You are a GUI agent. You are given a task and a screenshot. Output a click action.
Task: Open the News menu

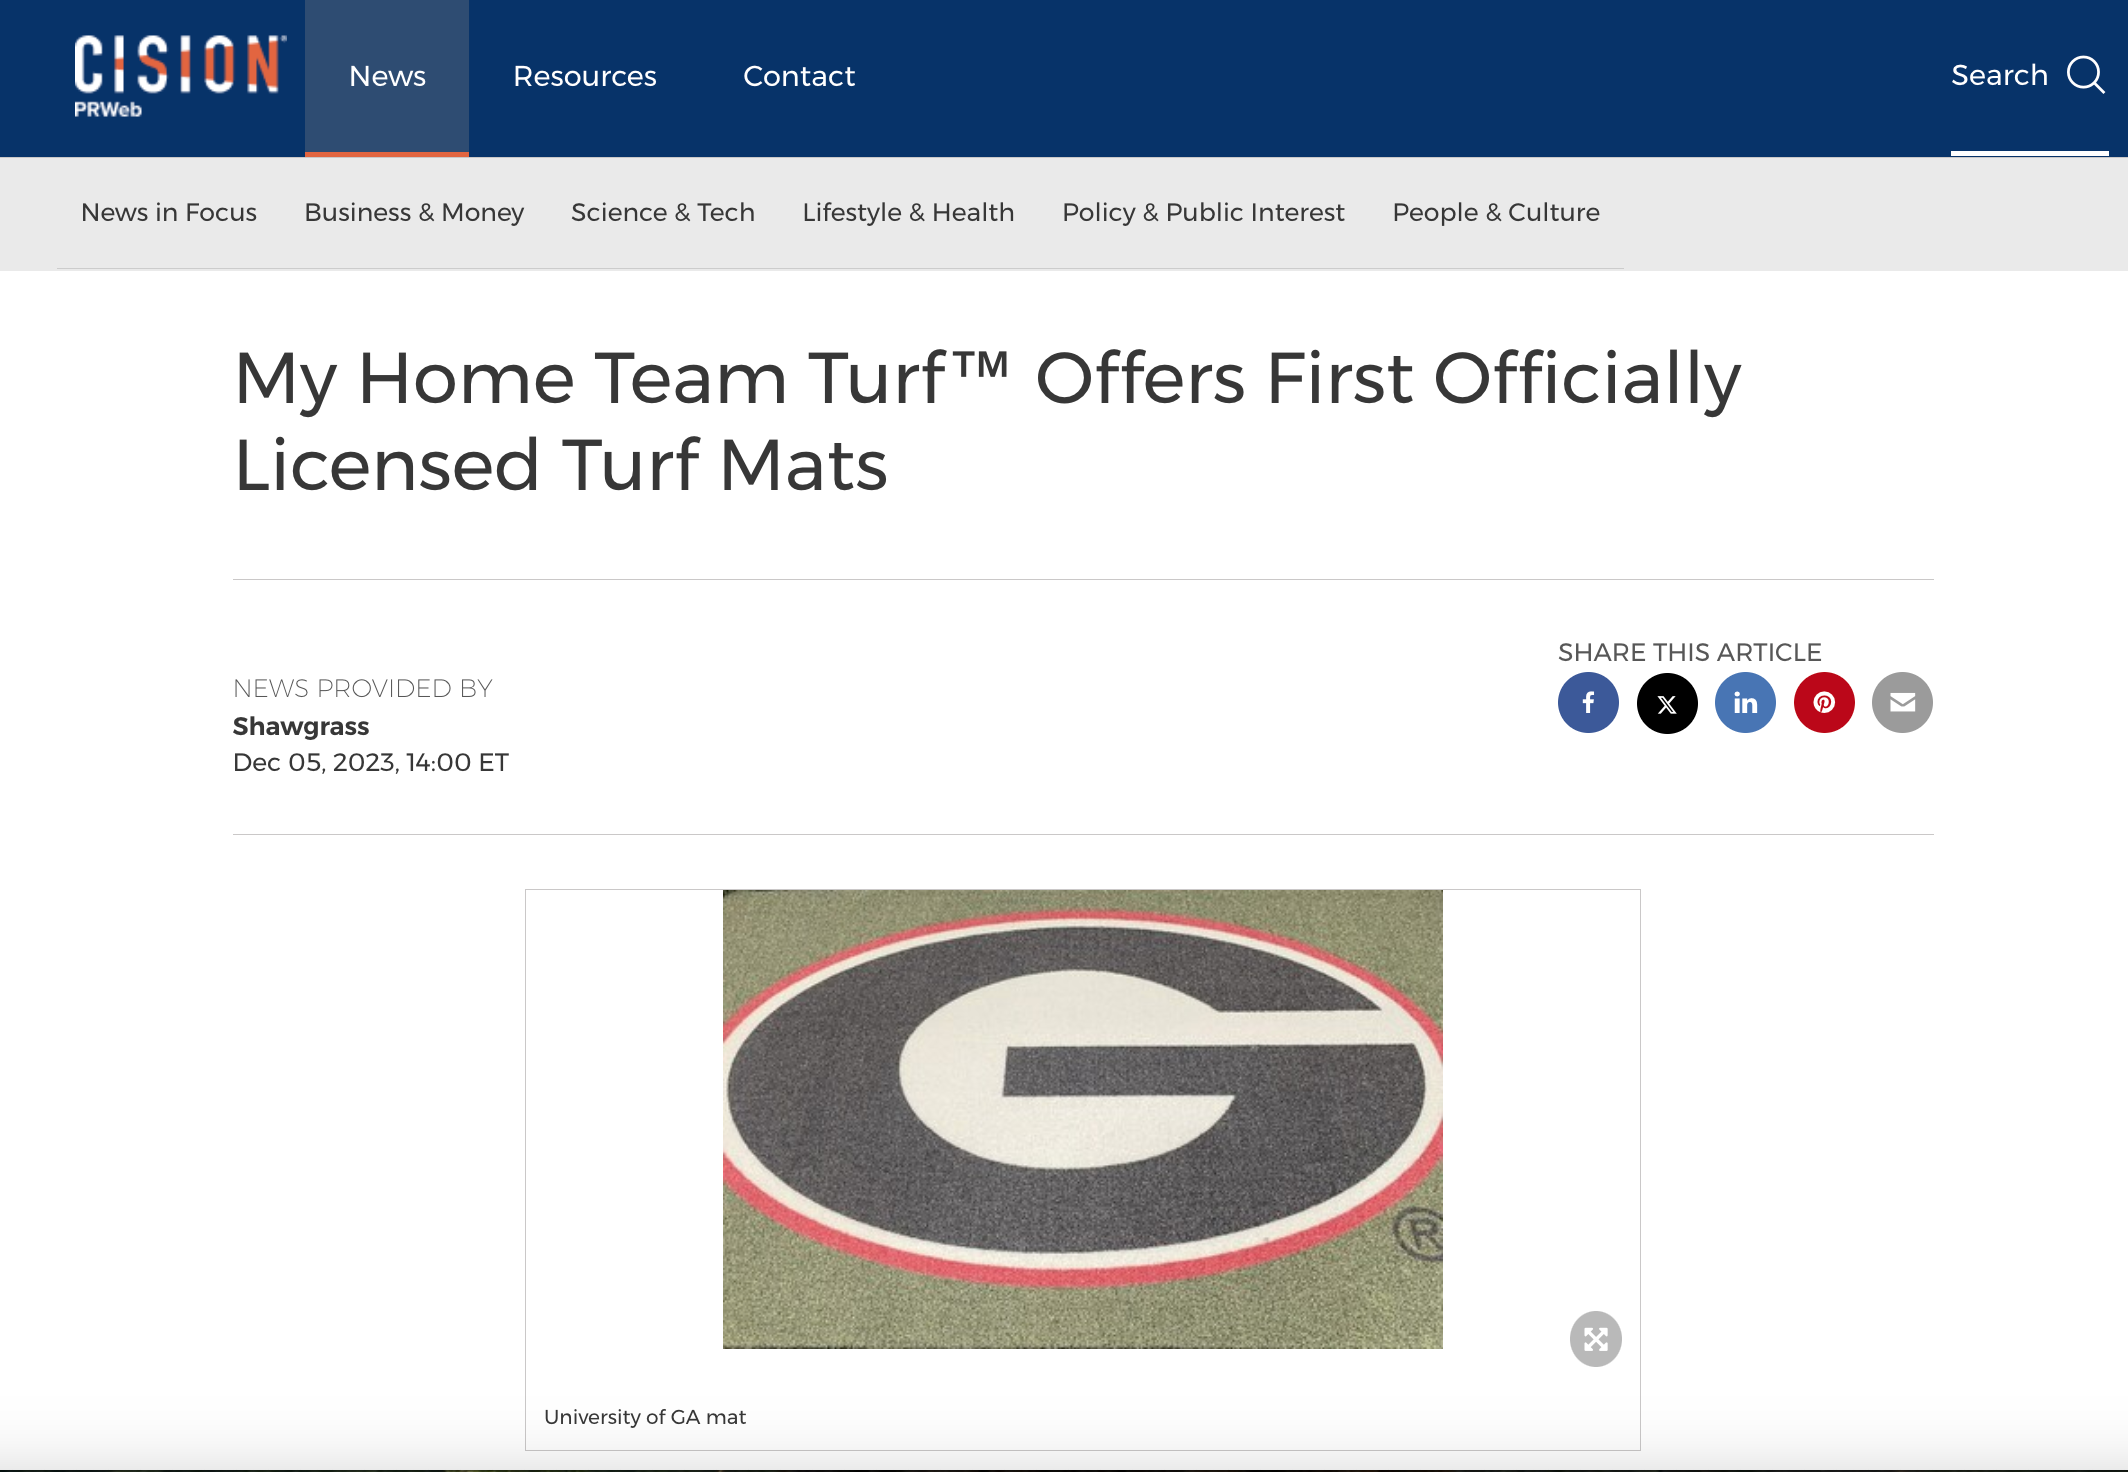click(387, 76)
